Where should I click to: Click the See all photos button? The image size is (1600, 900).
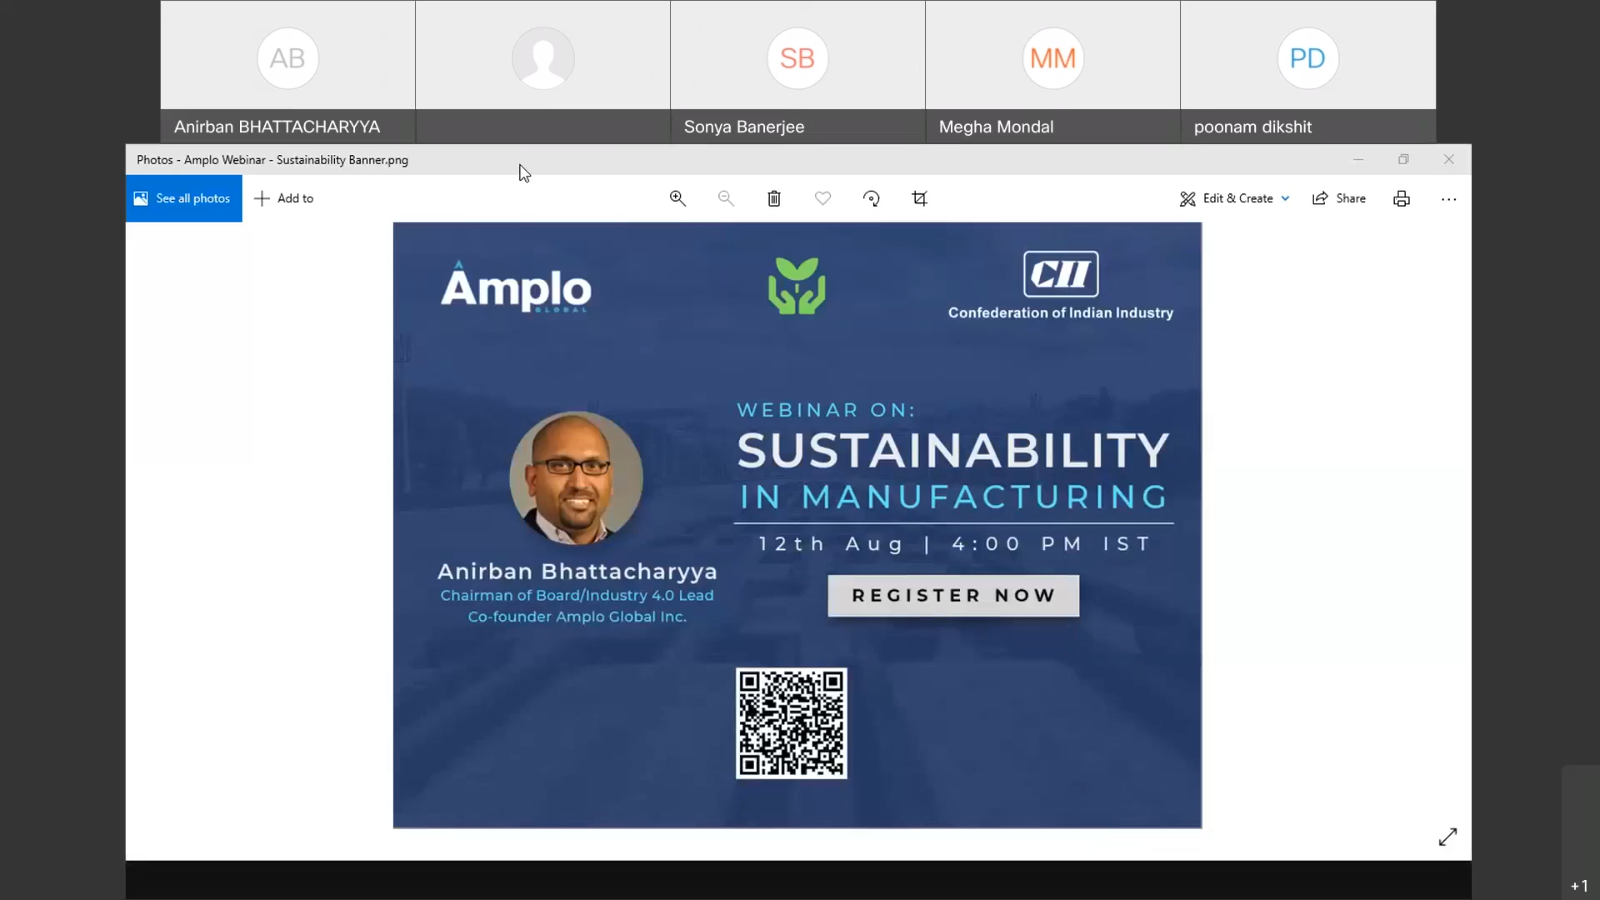[x=184, y=198]
